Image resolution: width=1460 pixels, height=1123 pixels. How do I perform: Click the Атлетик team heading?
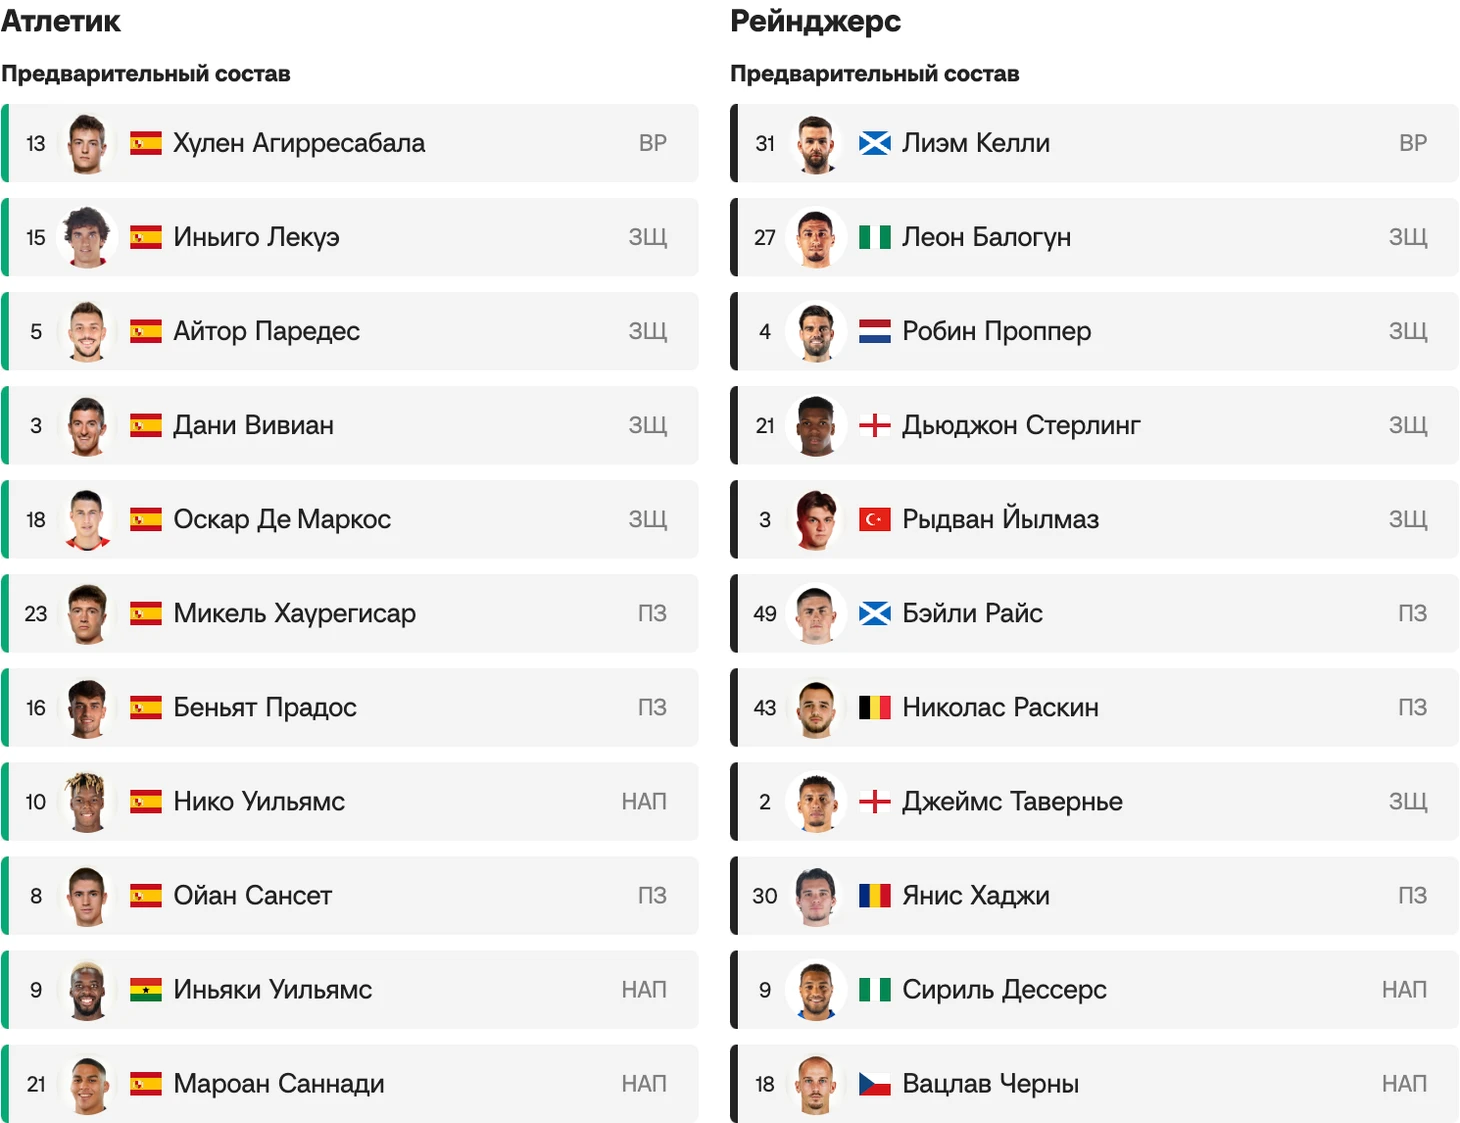(x=61, y=22)
